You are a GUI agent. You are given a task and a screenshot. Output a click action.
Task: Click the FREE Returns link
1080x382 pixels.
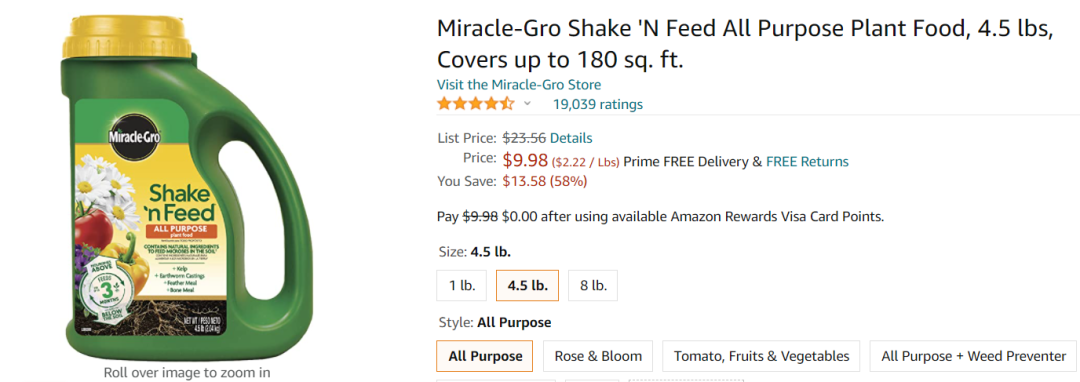807,162
